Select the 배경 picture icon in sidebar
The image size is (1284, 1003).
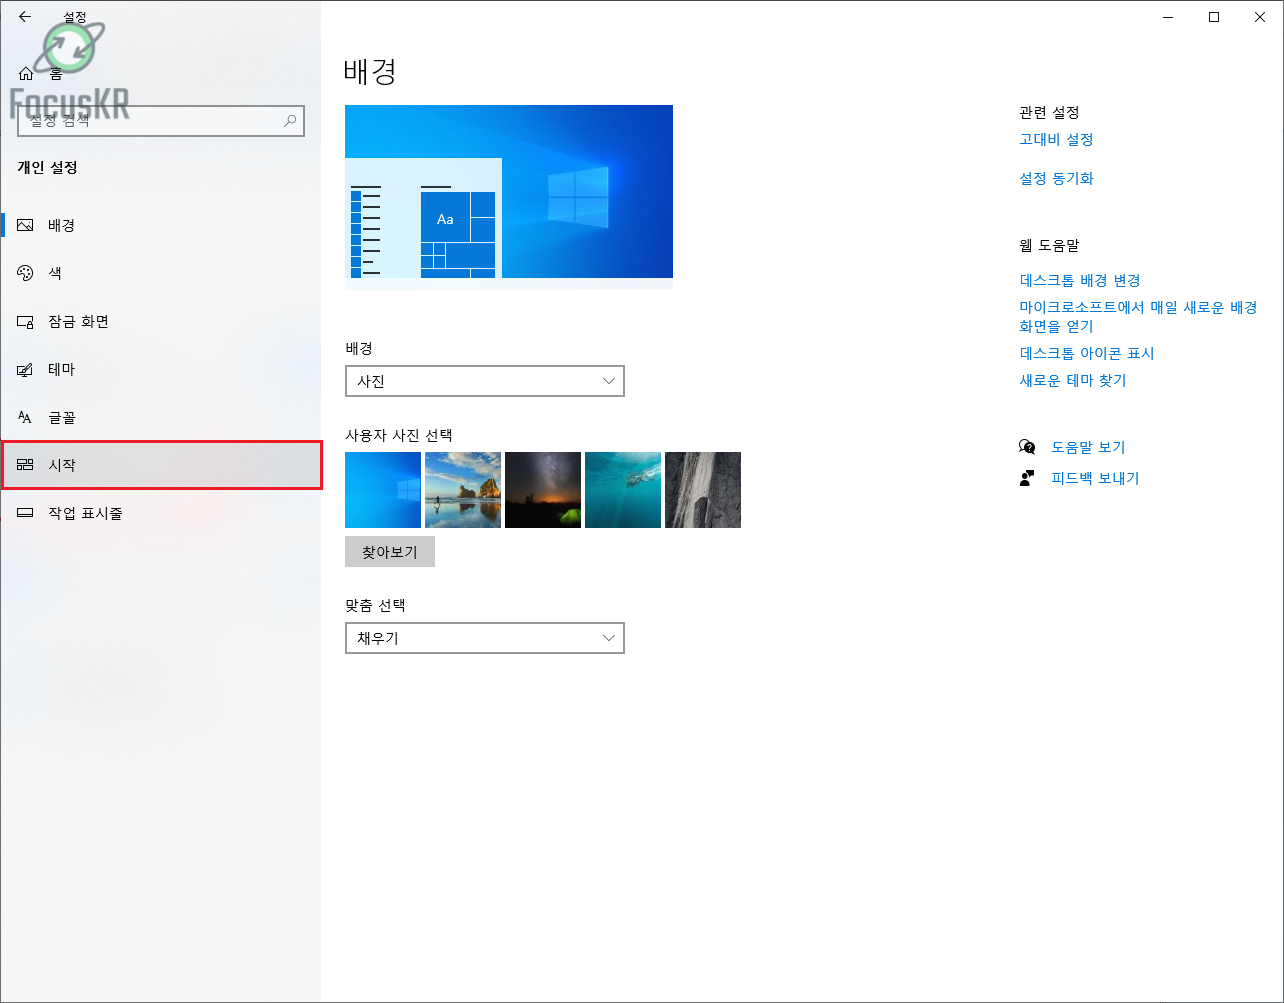point(26,225)
